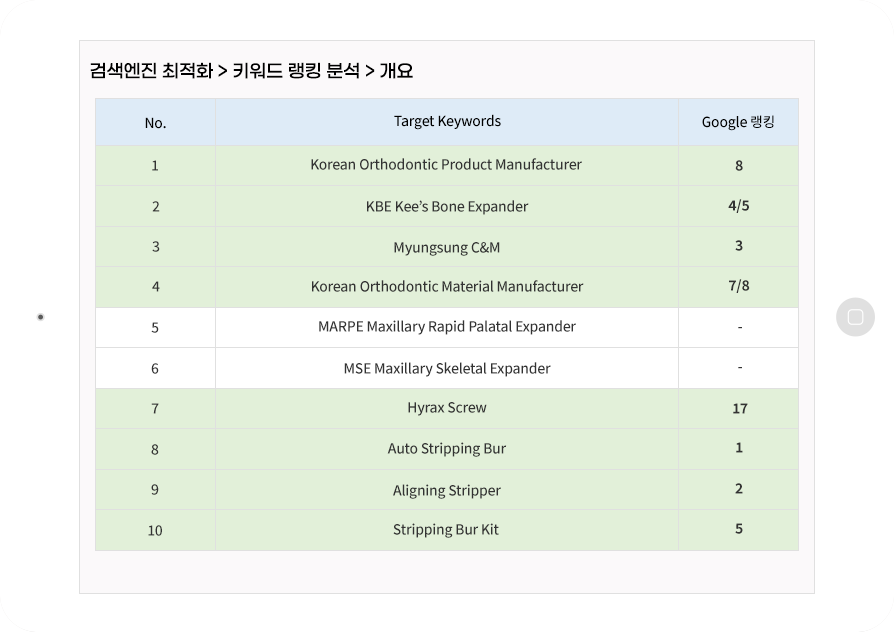
Task: Select ranking "5" for Stripping Bur Kit
Action: point(739,529)
